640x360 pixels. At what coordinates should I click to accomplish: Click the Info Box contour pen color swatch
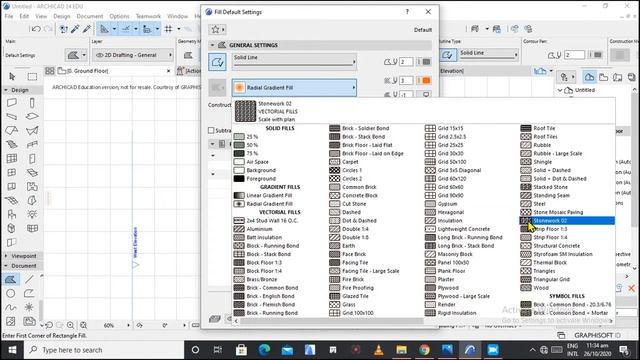pyautogui.click(x=598, y=55)
